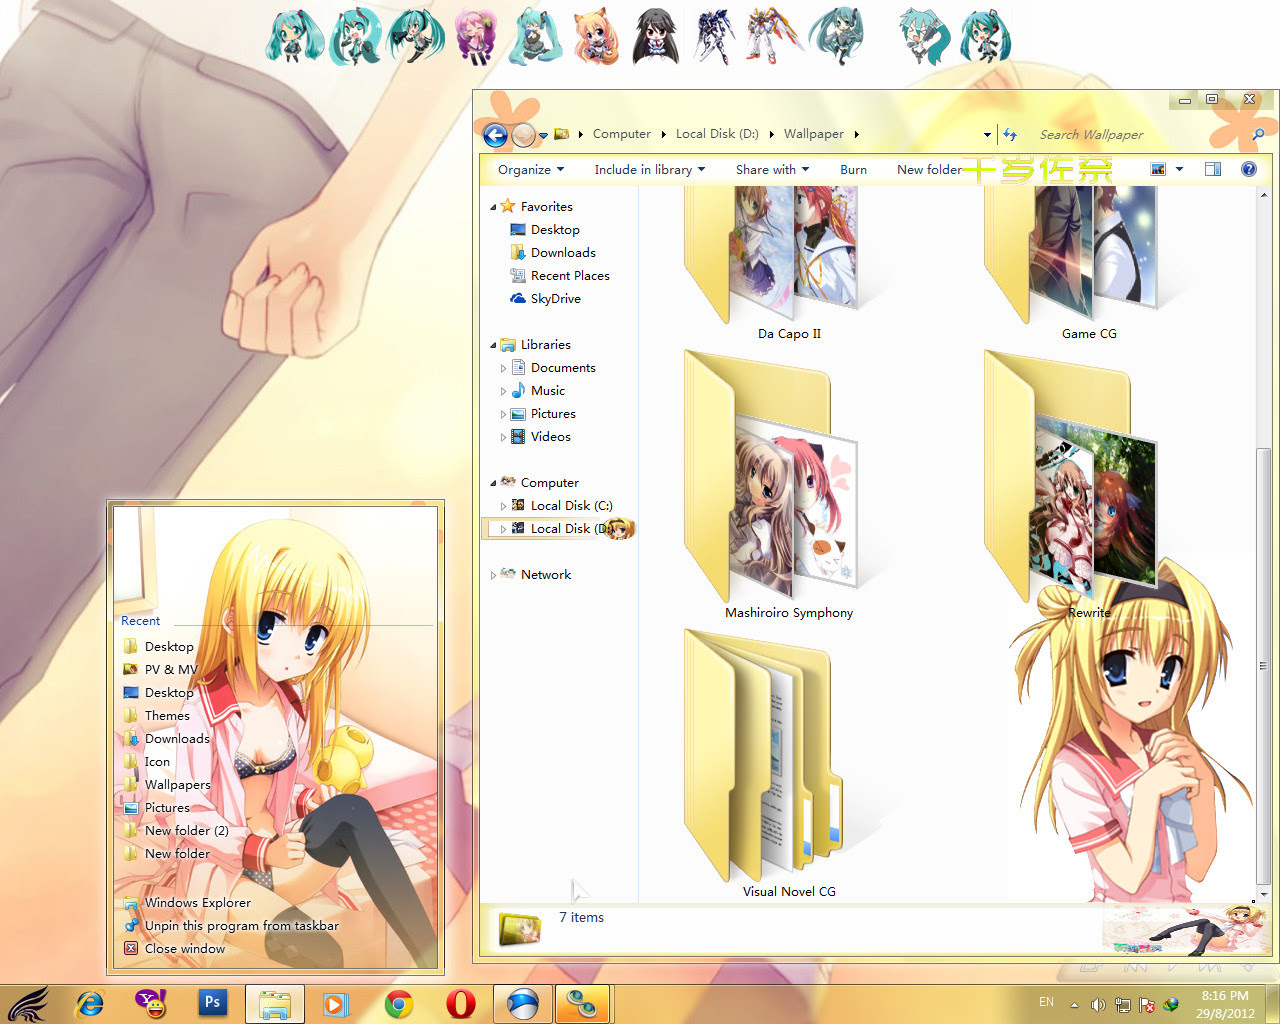Image resolution: width=1280 pixels, height=1024 pixels.
Task: Open Themes from the Recent jump list
Action: pyautogui.click(x=167, y=716)
